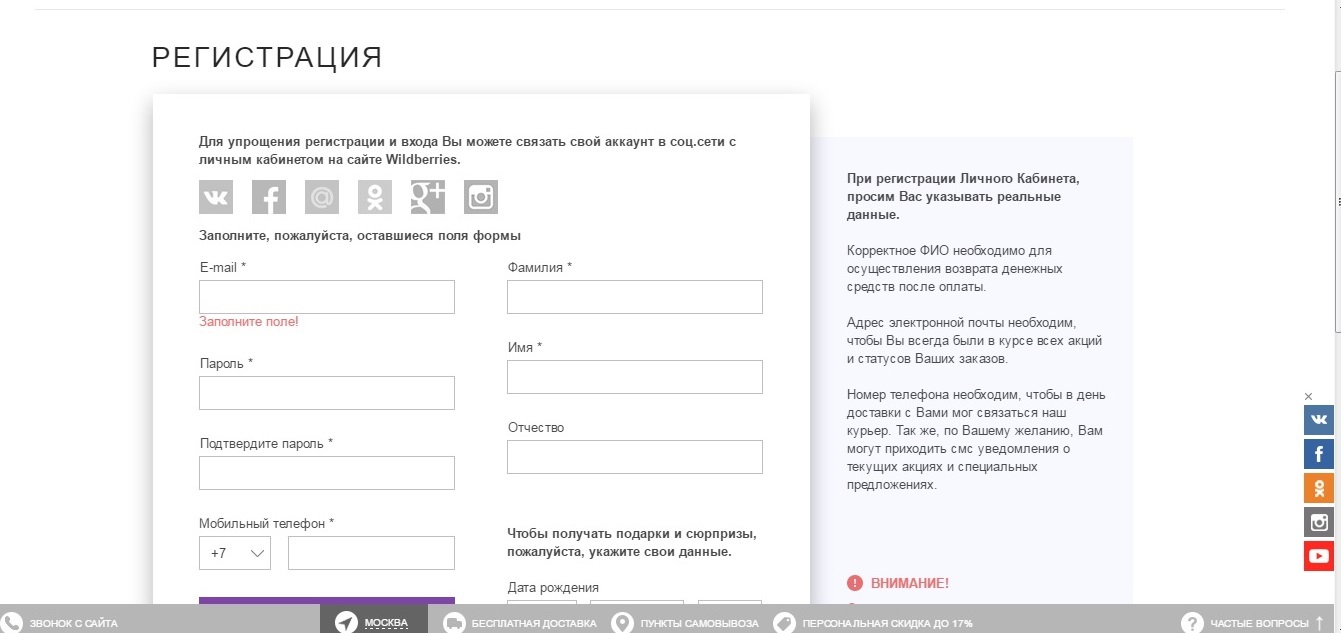The image size is (1341, 633).
Task: Link Facebook account via gray form icon
Action: 269,198
